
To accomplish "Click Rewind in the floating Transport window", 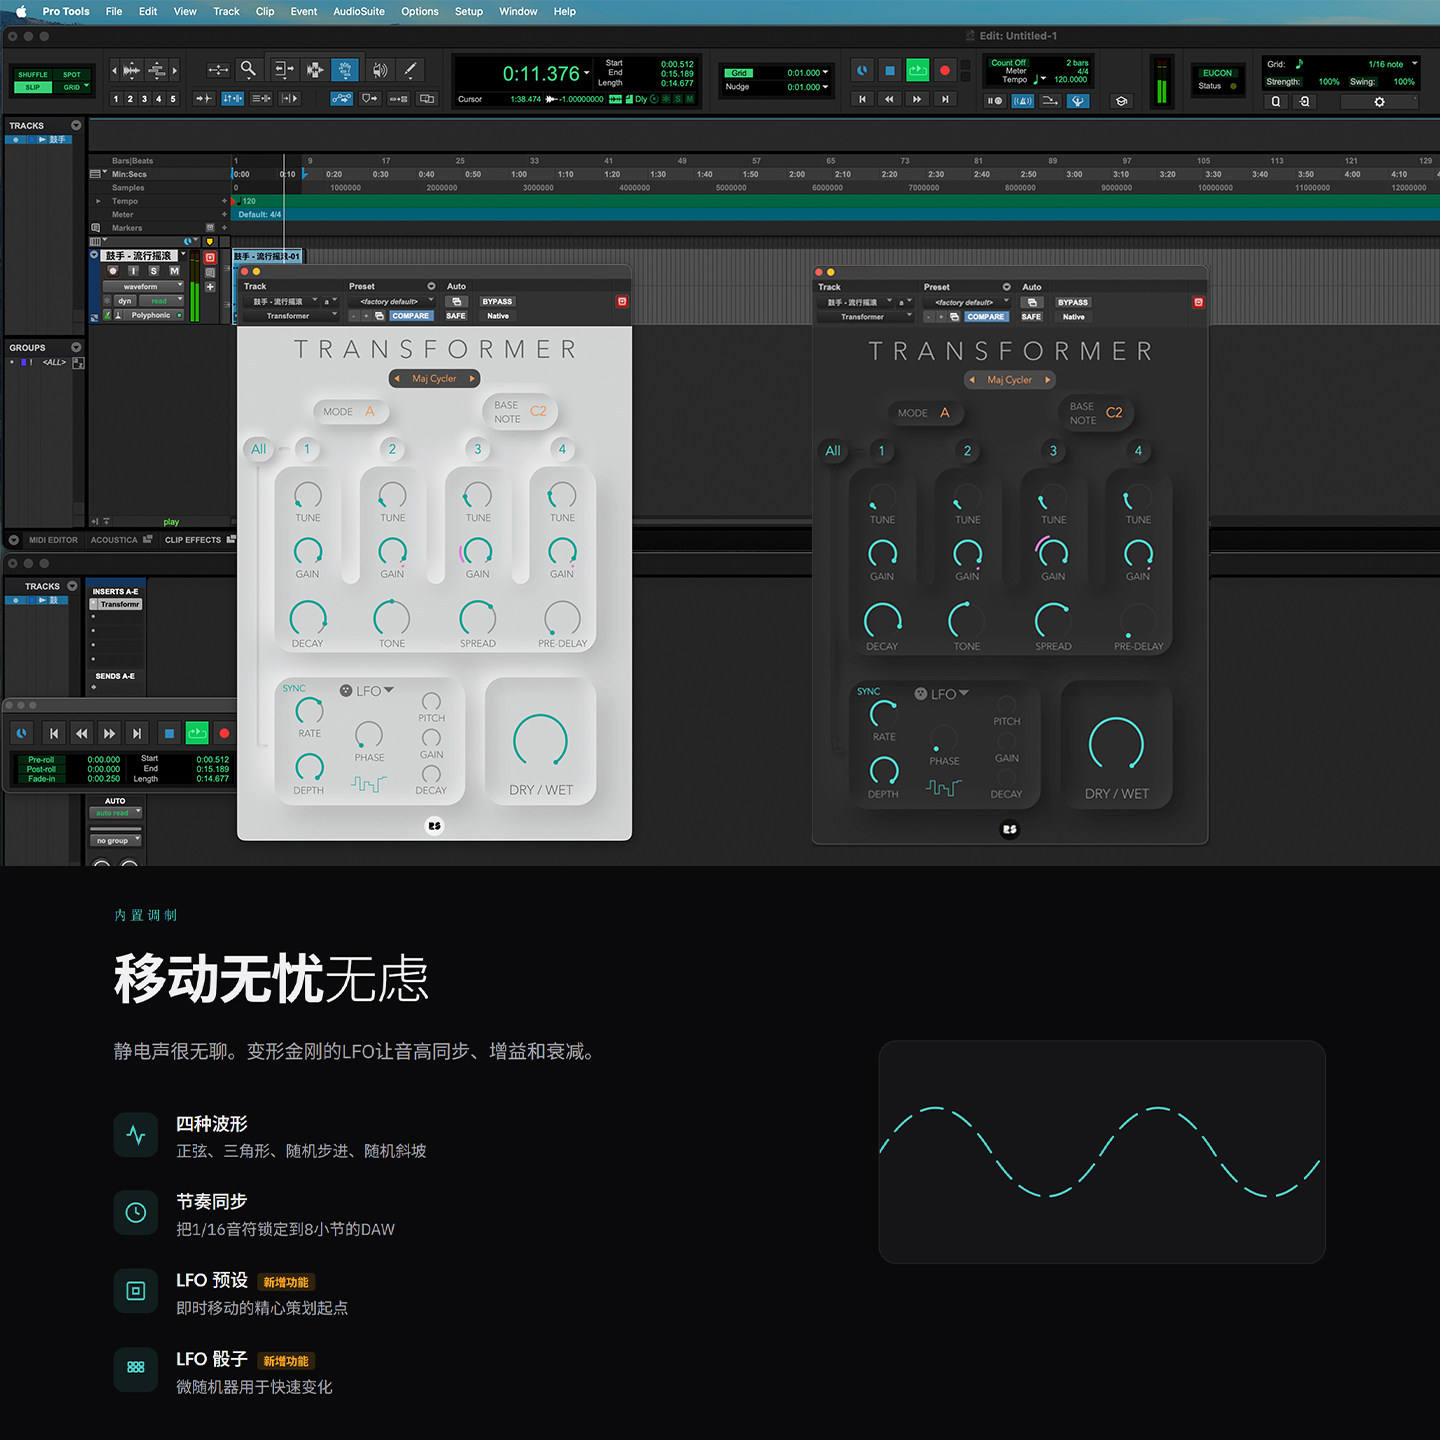I will [82, 734].
